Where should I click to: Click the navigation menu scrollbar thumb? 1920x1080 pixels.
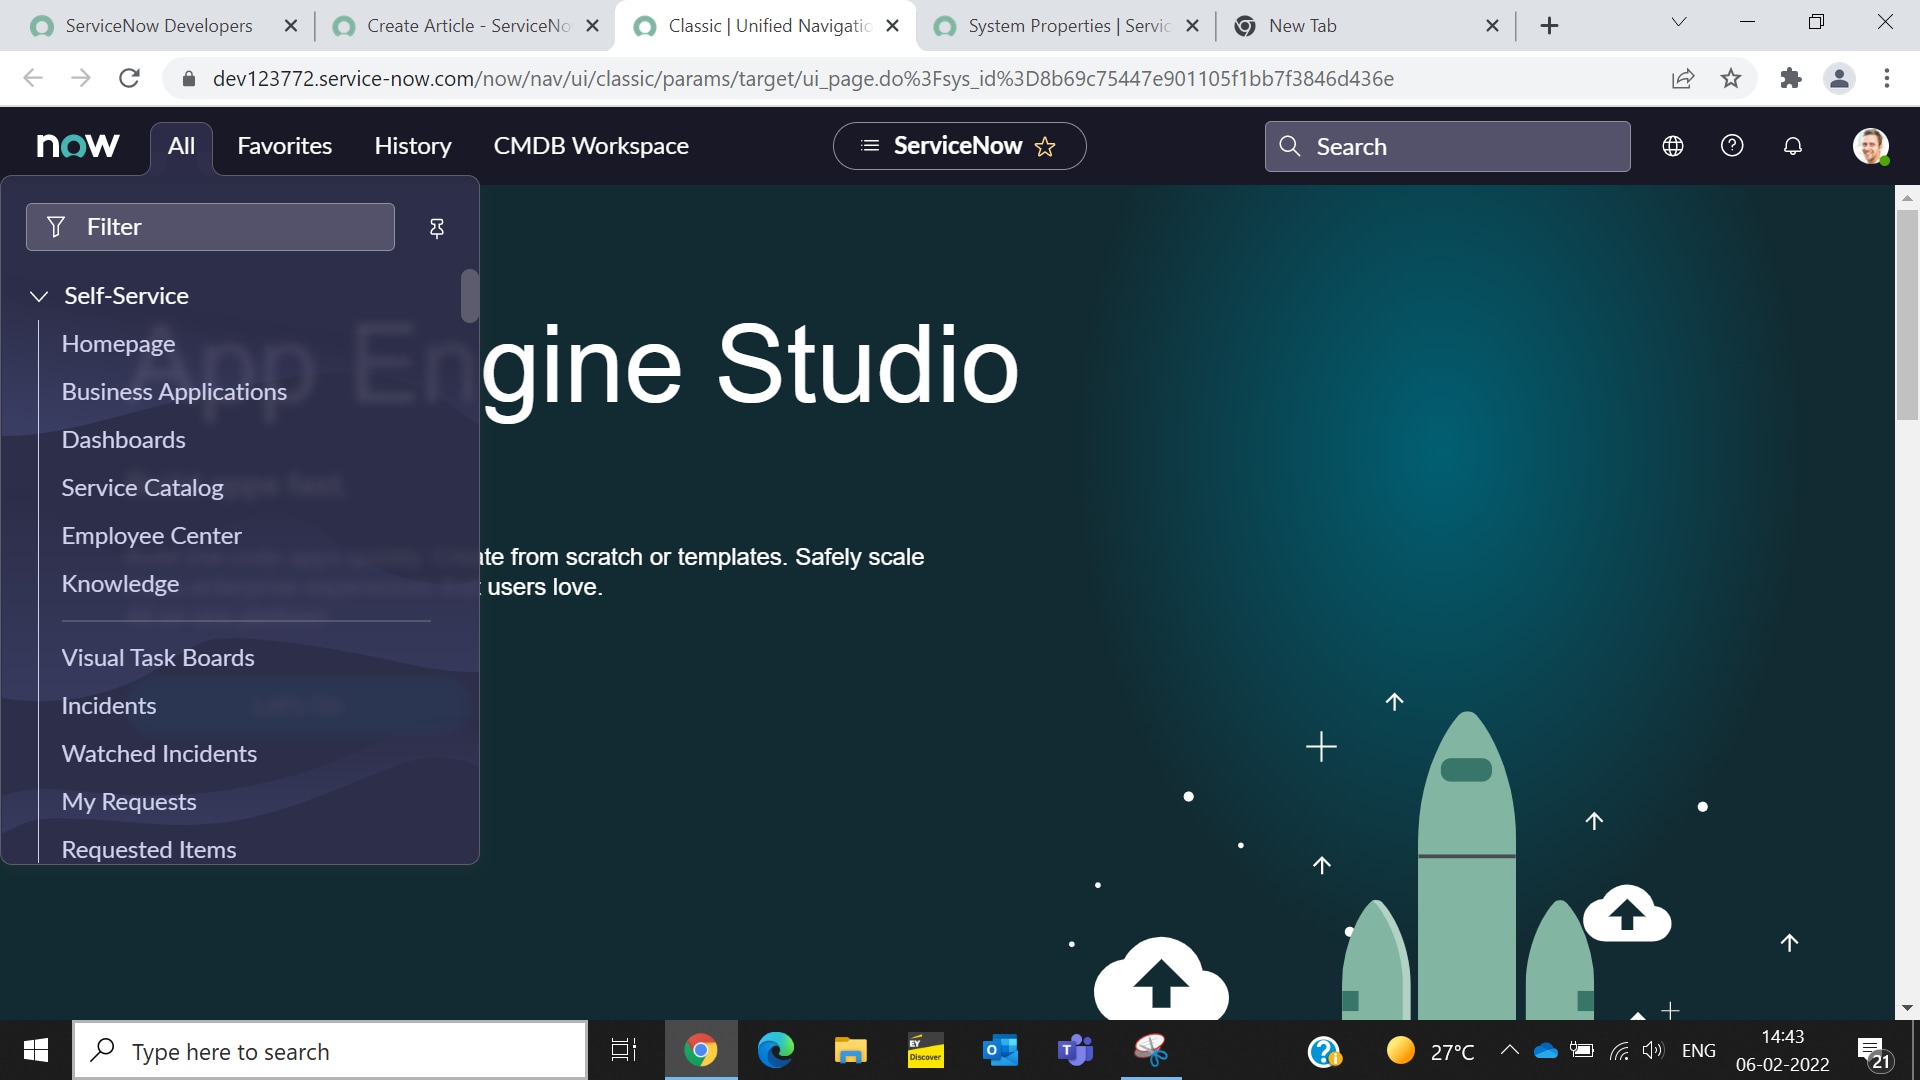[469, 296]
